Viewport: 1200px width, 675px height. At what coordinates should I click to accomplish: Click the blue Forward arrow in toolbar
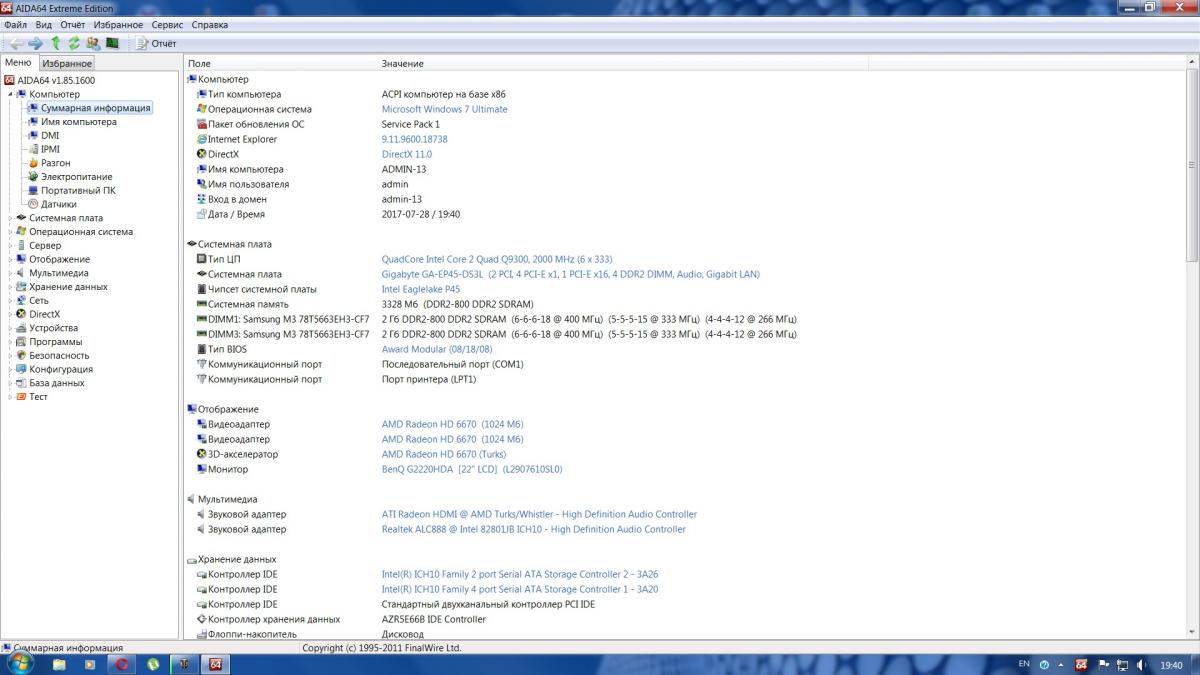pos(35,43)
